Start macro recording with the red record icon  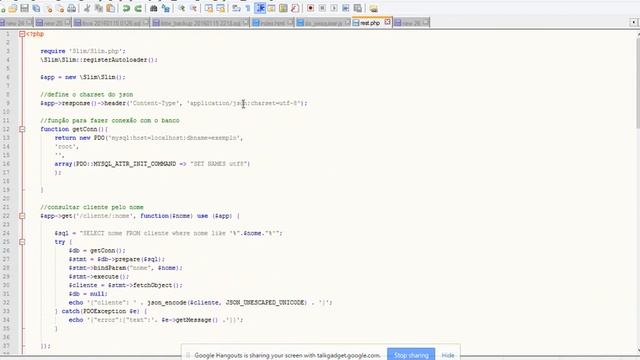click(x=310, y=8)
